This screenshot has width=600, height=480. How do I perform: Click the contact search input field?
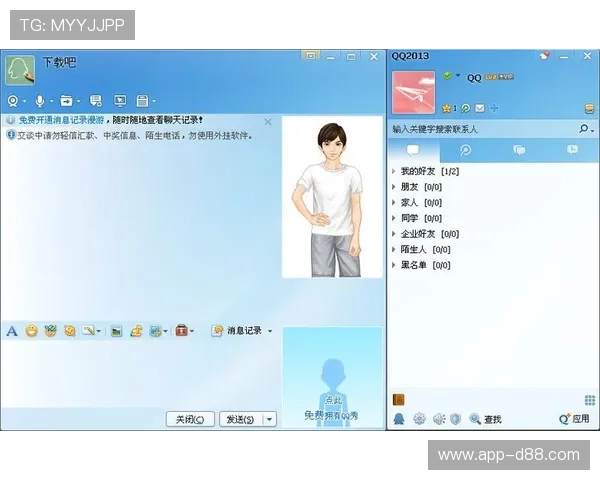480,129
